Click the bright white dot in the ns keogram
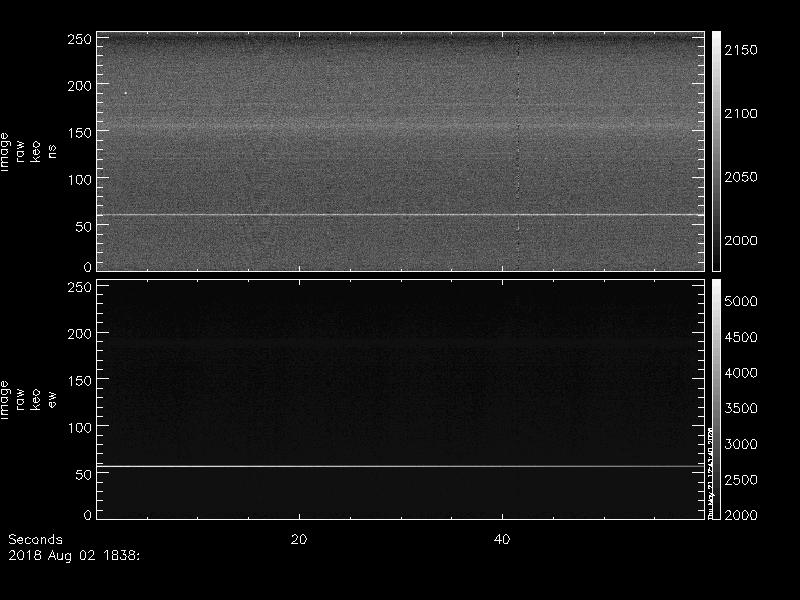Screen dimensions: 800x600 coord(126,93)
